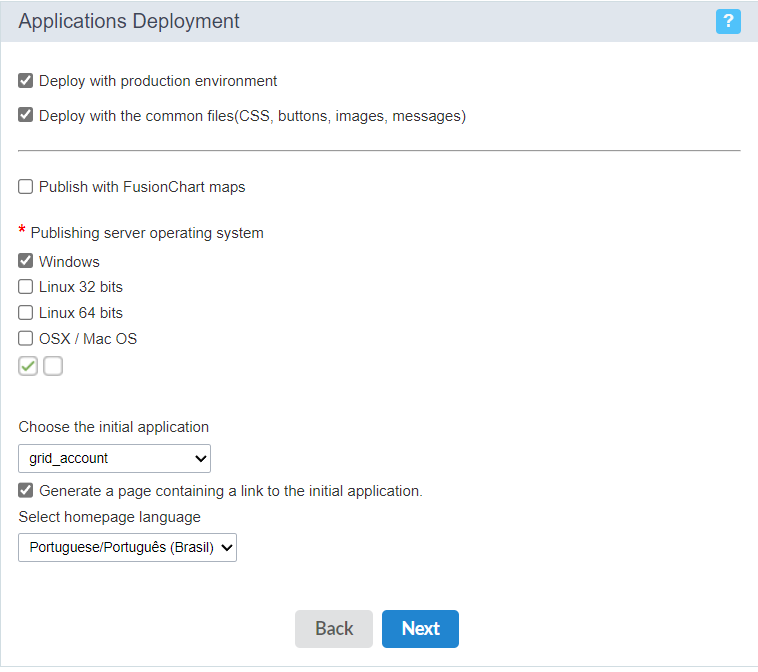Click the Applications Deployment title heading
The width and height of the screenshot is (758, 672).
point(129,21)
